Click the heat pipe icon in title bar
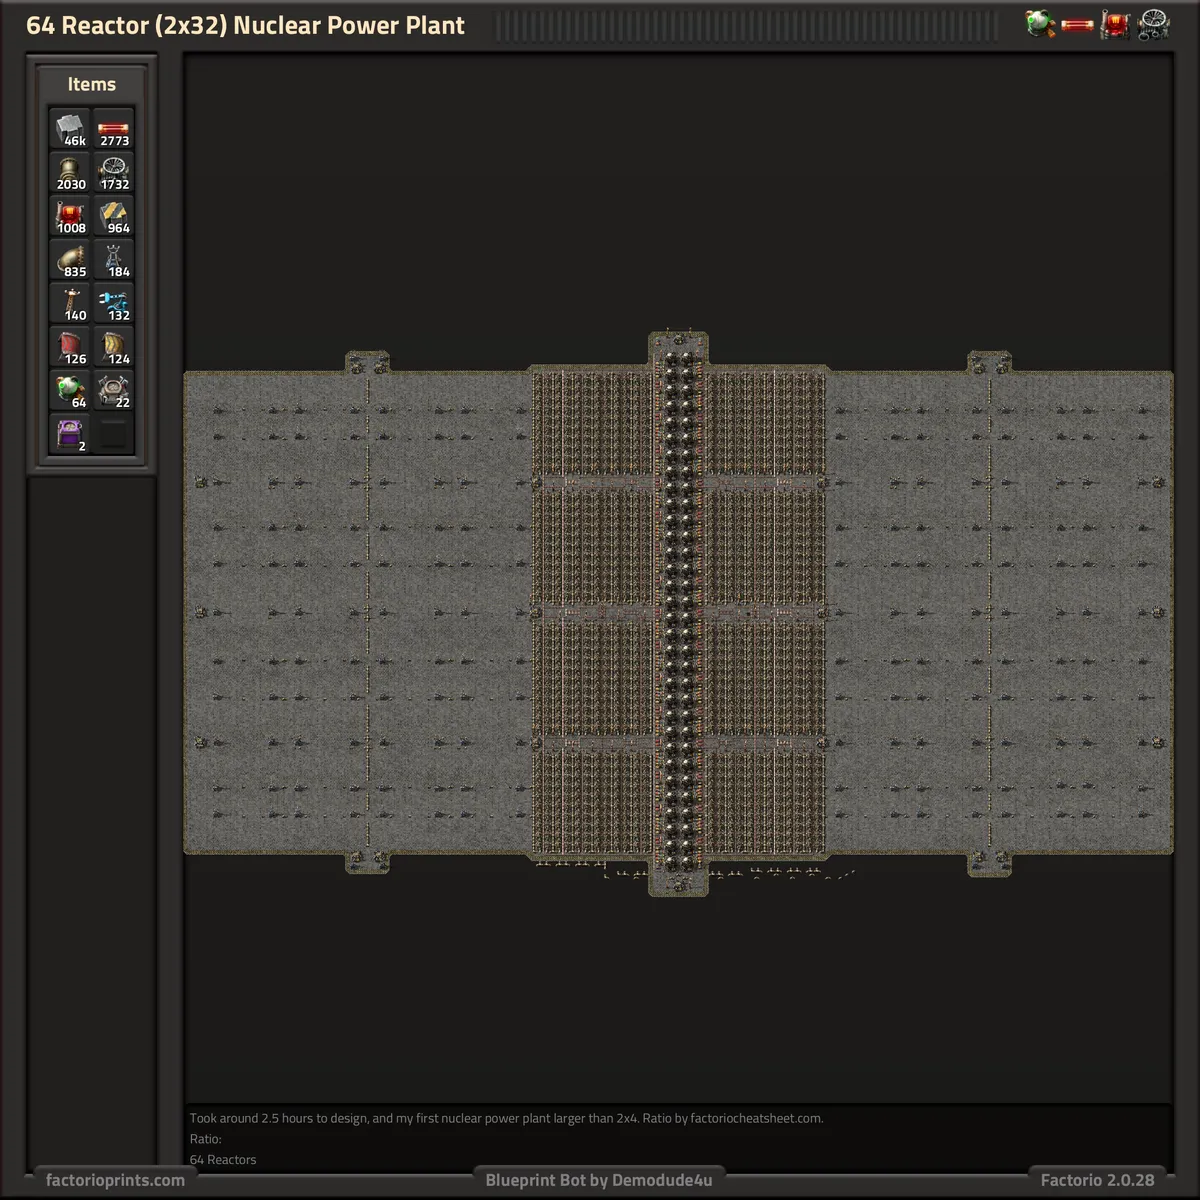Viewport: 1200px width, 1200px height. pyautogui.click(x=1078, y=25)
